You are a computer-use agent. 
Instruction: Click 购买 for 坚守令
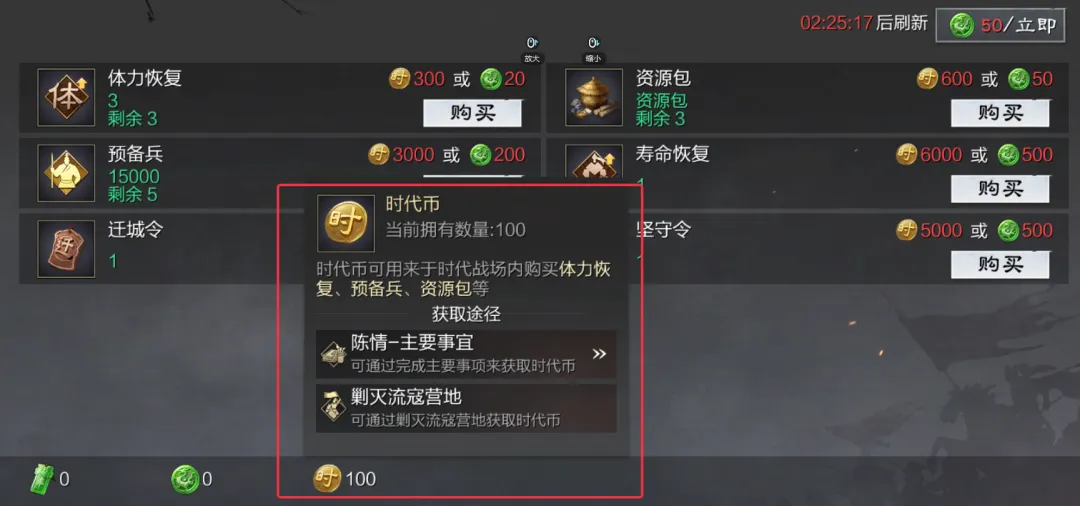click(x=1000, y=264)
